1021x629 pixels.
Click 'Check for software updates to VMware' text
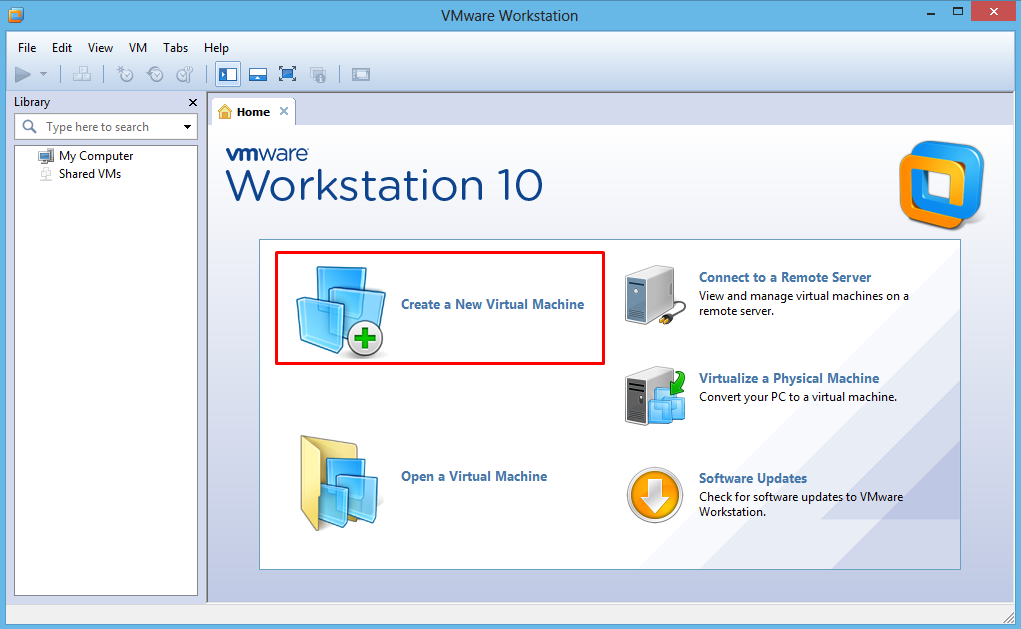pos(801,497)
